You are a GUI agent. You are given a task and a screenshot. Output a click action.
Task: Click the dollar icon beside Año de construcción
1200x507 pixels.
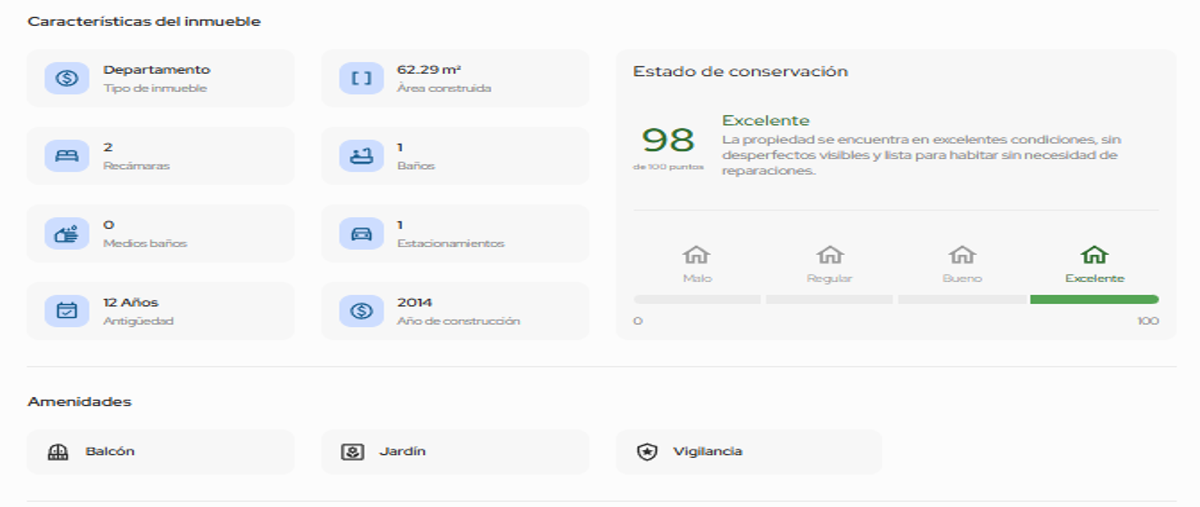coord(361,311)
